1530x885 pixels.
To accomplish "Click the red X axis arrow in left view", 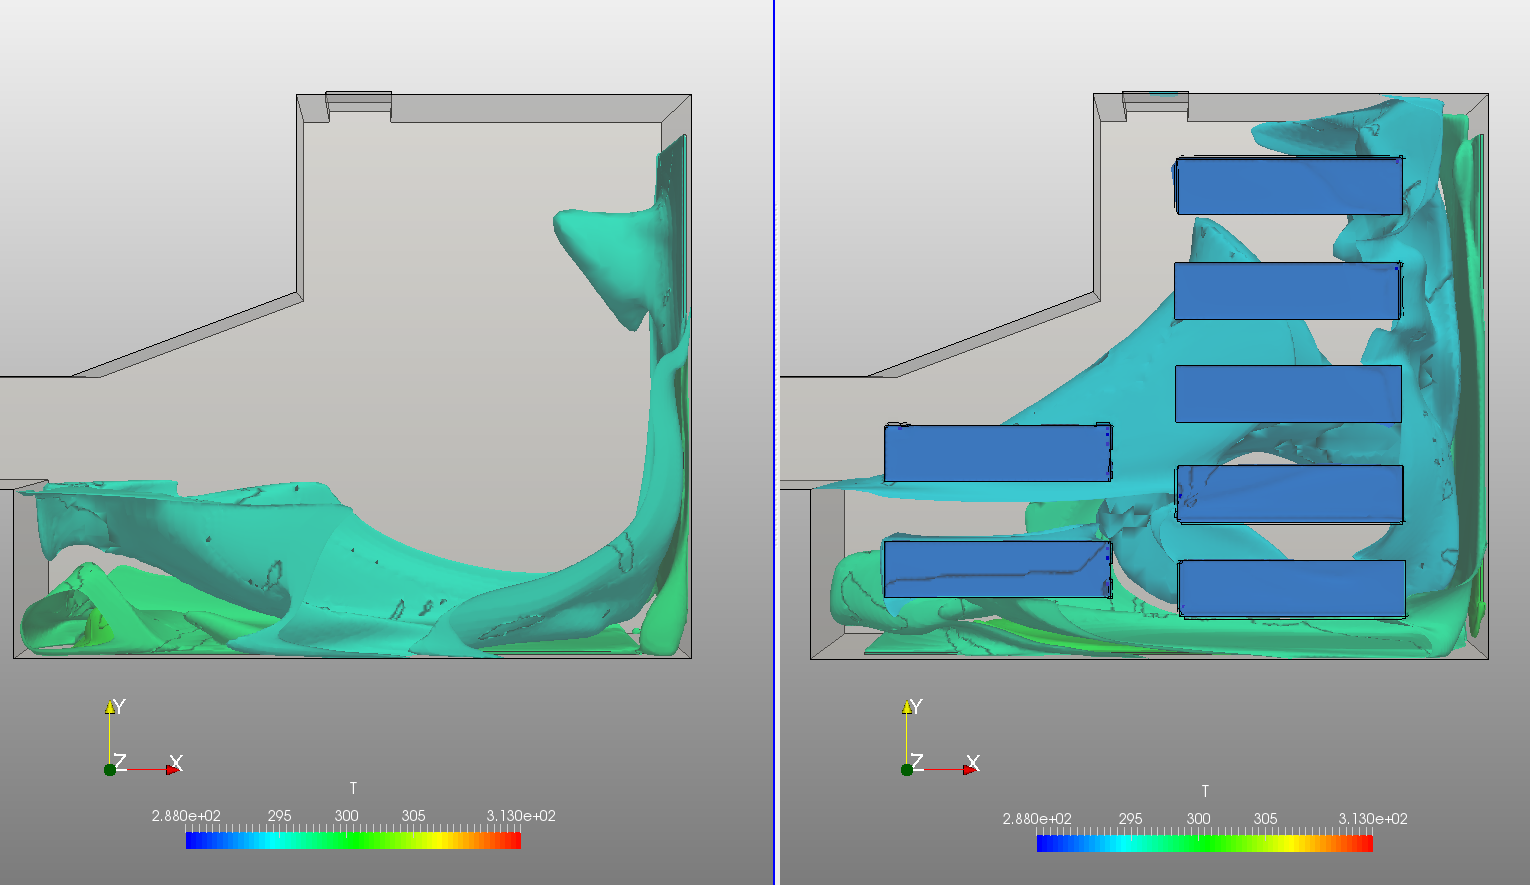I will pos(174,767).
